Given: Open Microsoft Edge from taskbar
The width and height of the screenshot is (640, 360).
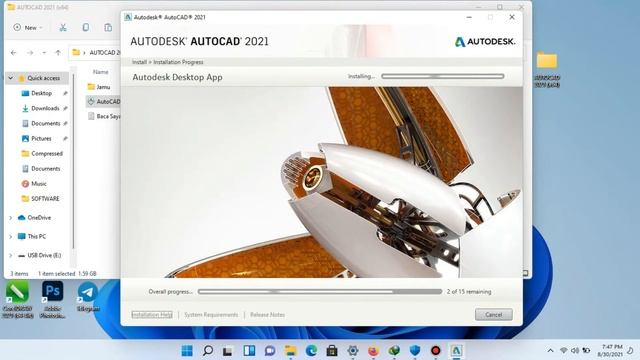Looking at the screenshot, I should pos(311,351).
